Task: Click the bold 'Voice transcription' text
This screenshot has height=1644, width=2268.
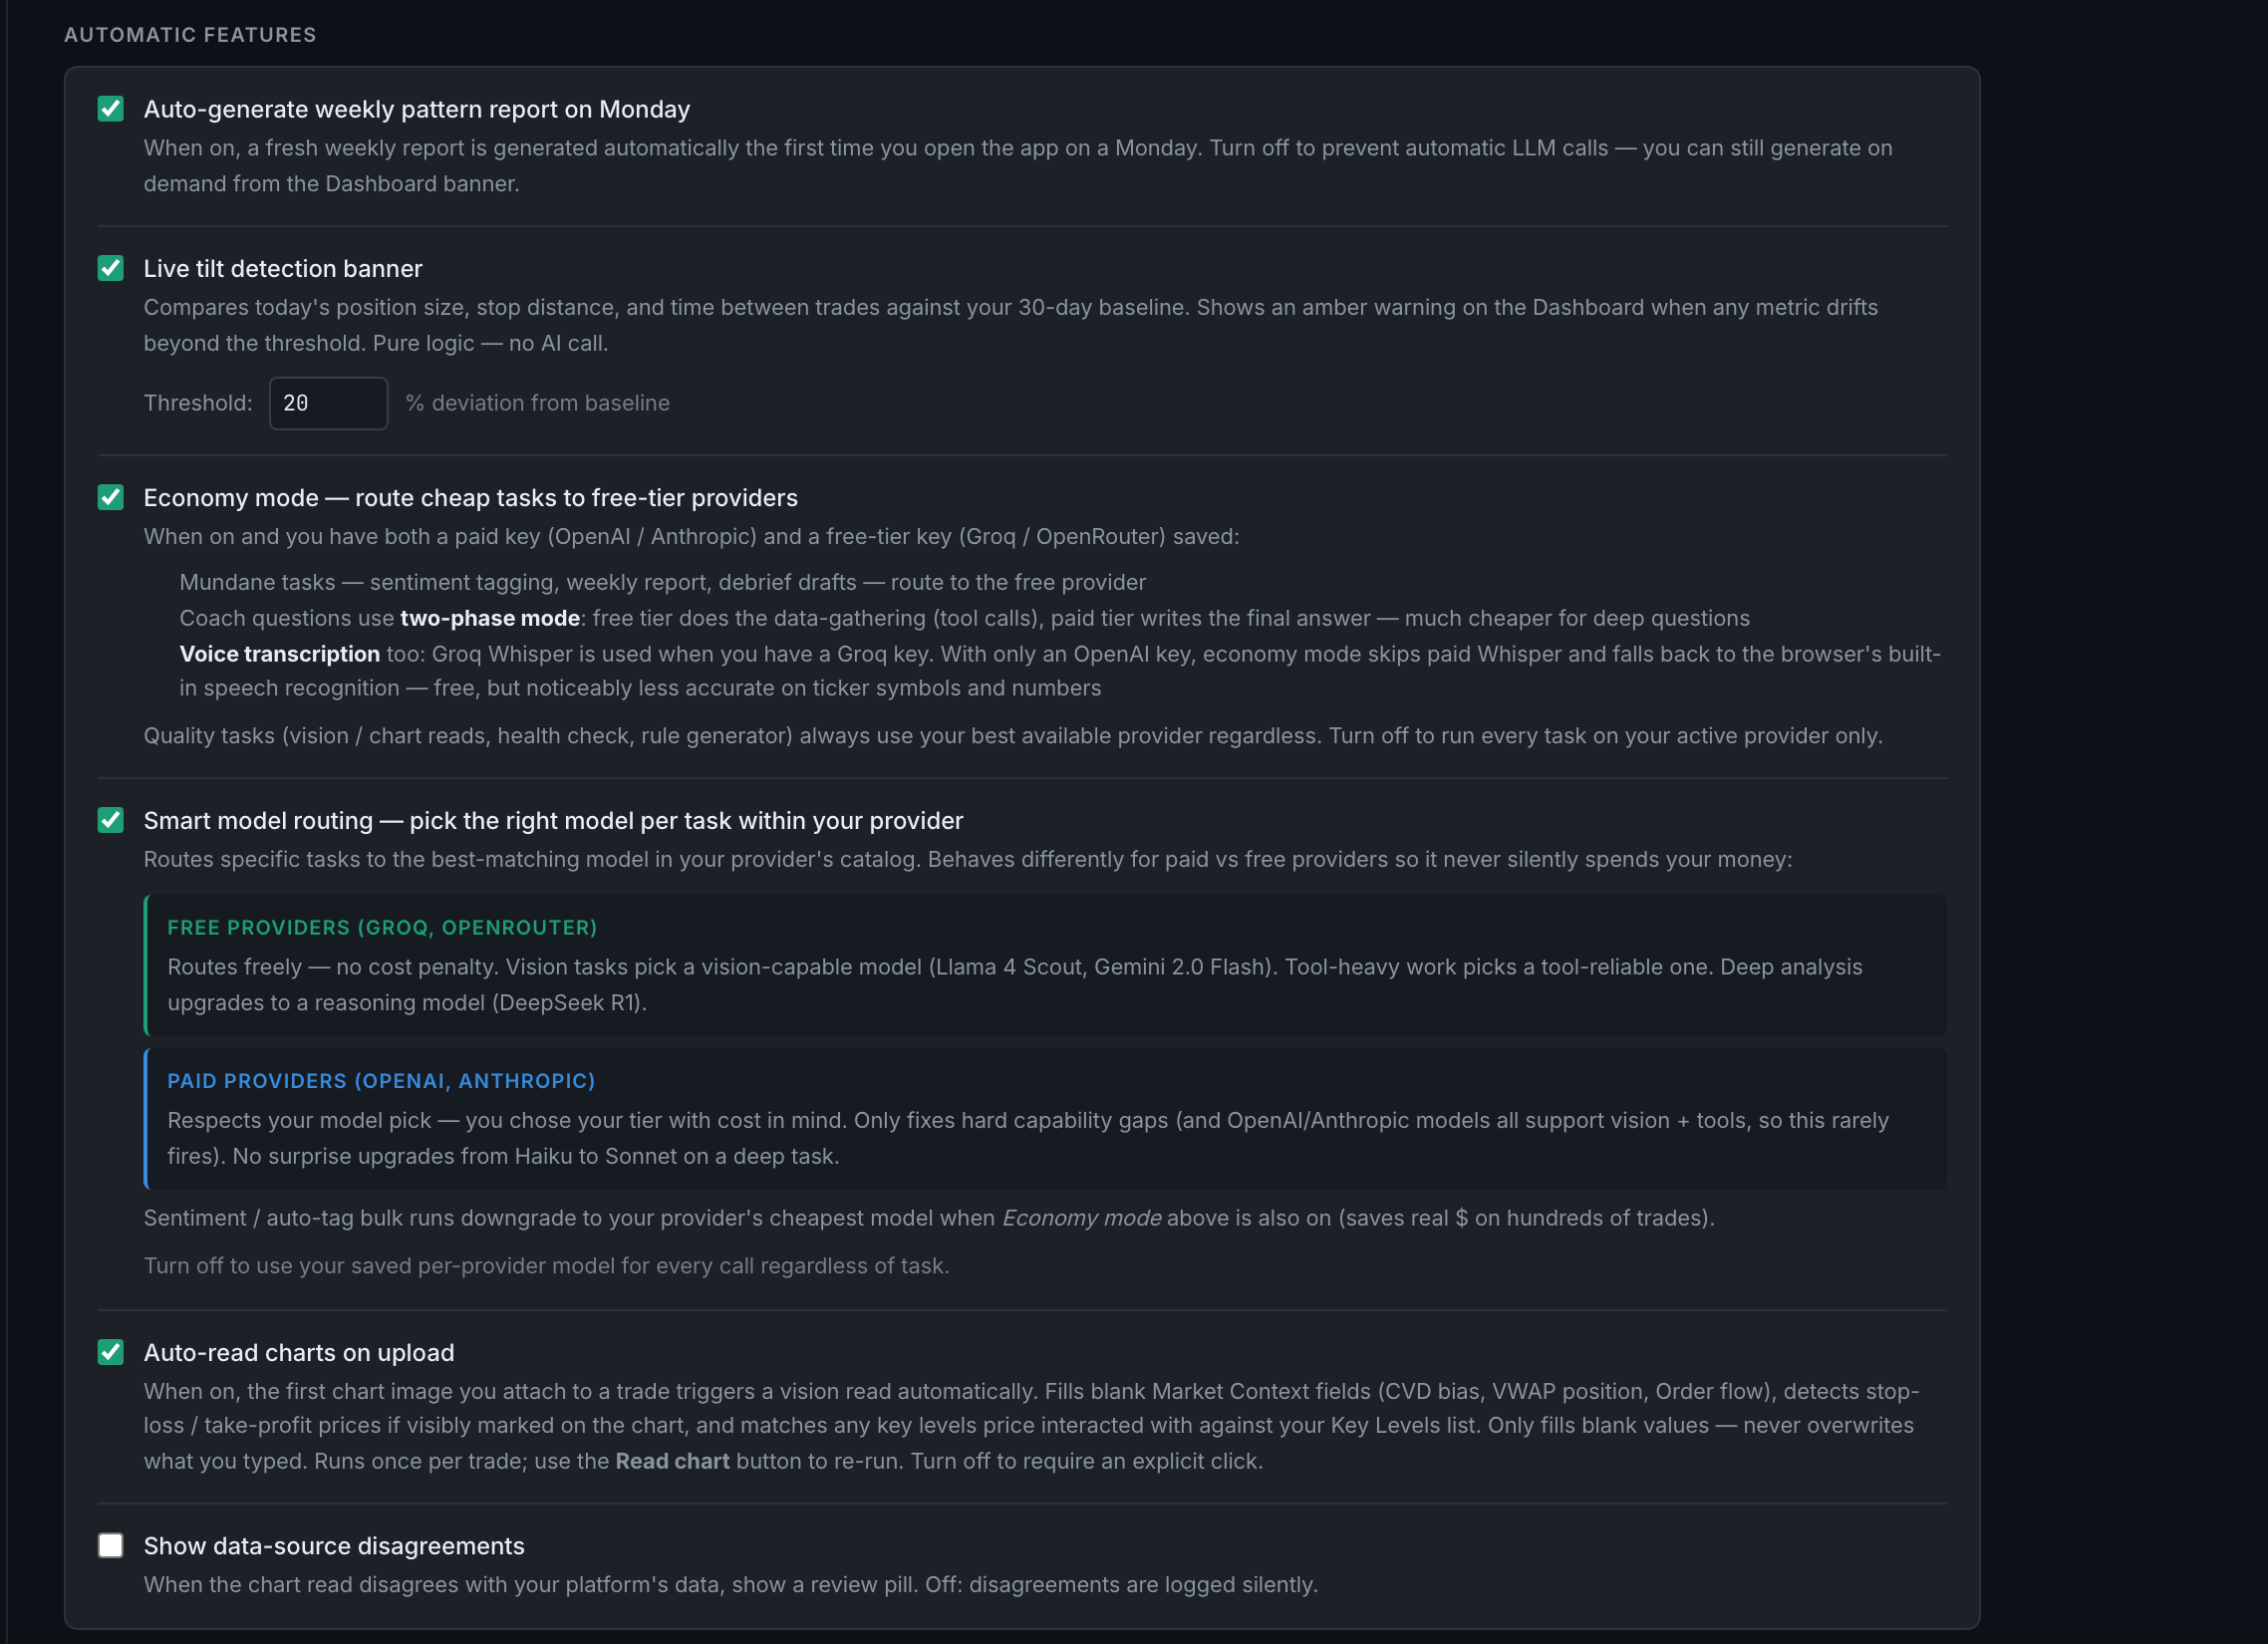Action: pos(280,654)
